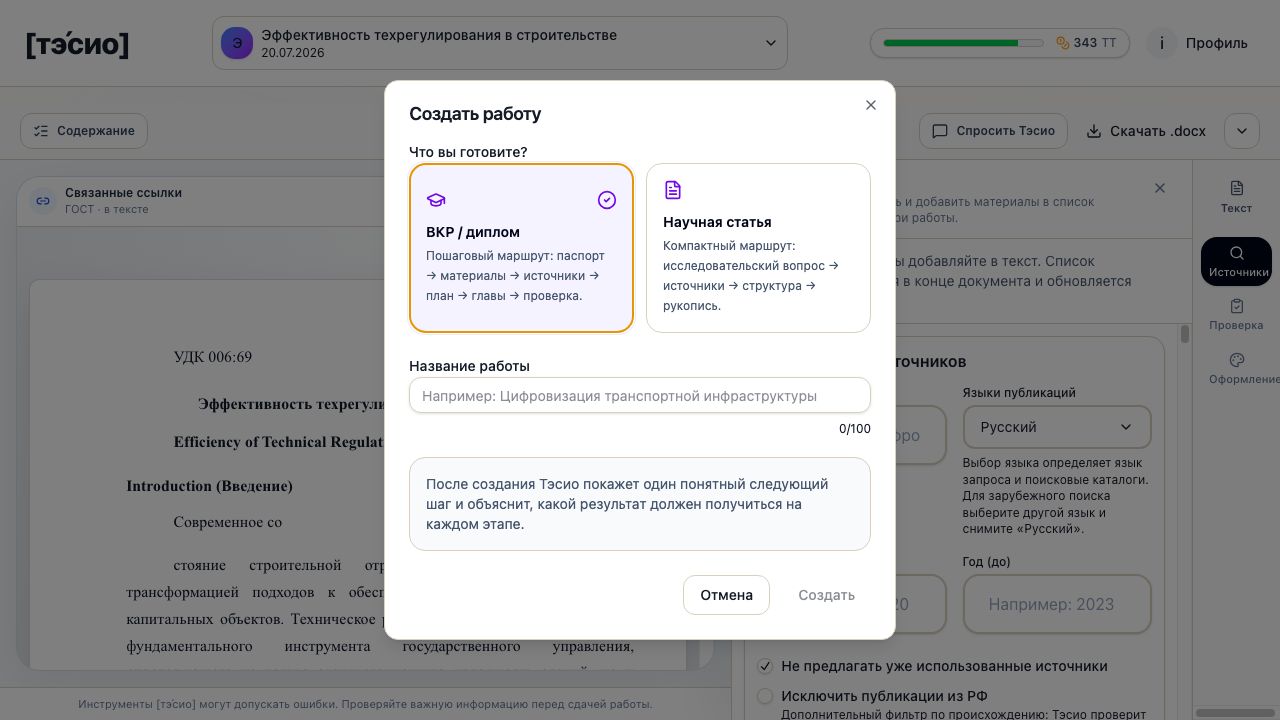The image size is (1280, 720).
Task: Click the Отмена button
Action: (726, 595)
